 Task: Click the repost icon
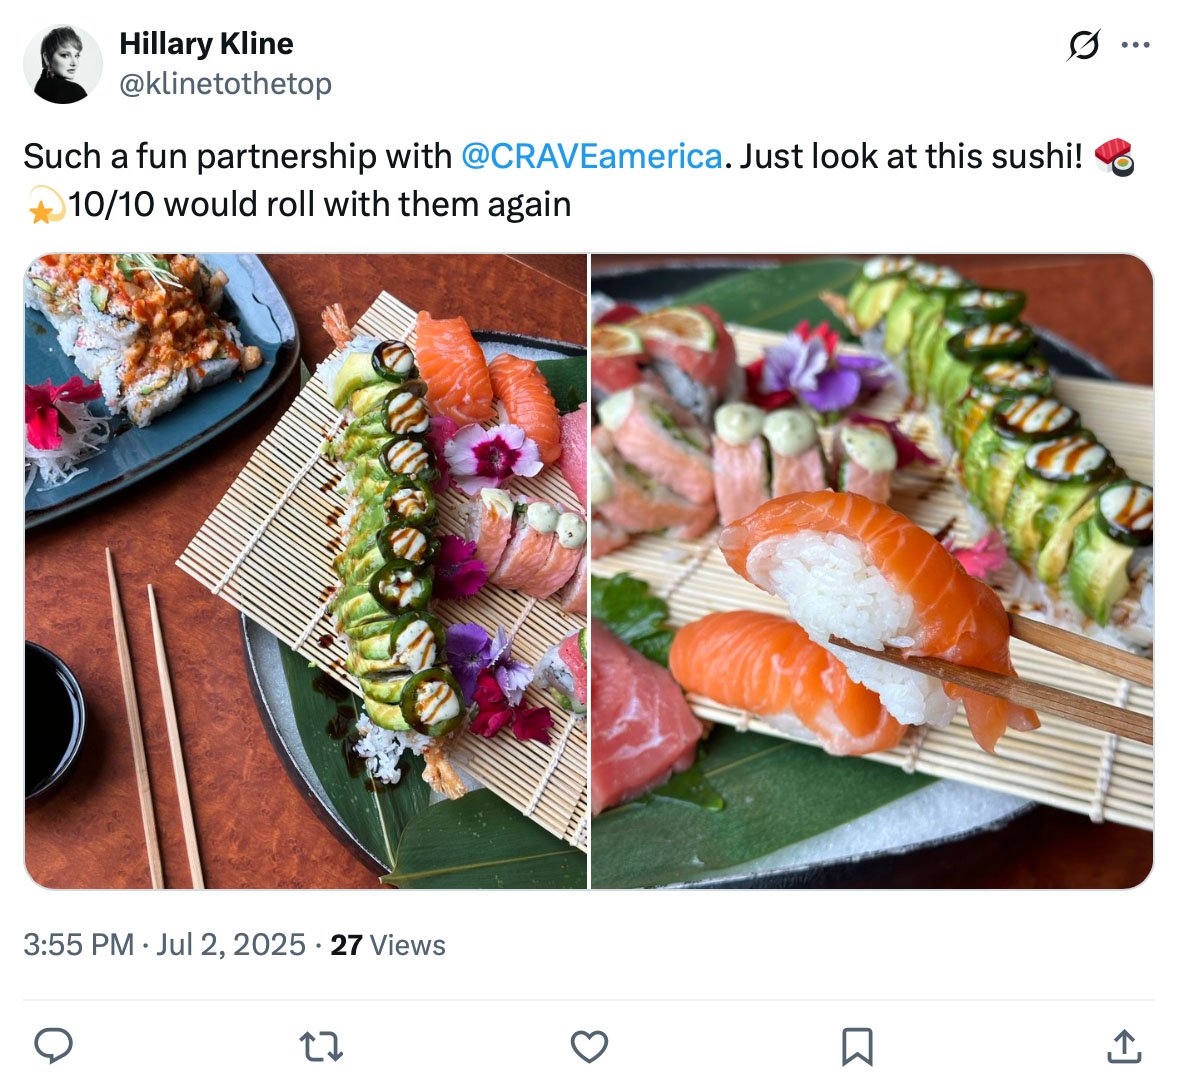[321, 1047]
